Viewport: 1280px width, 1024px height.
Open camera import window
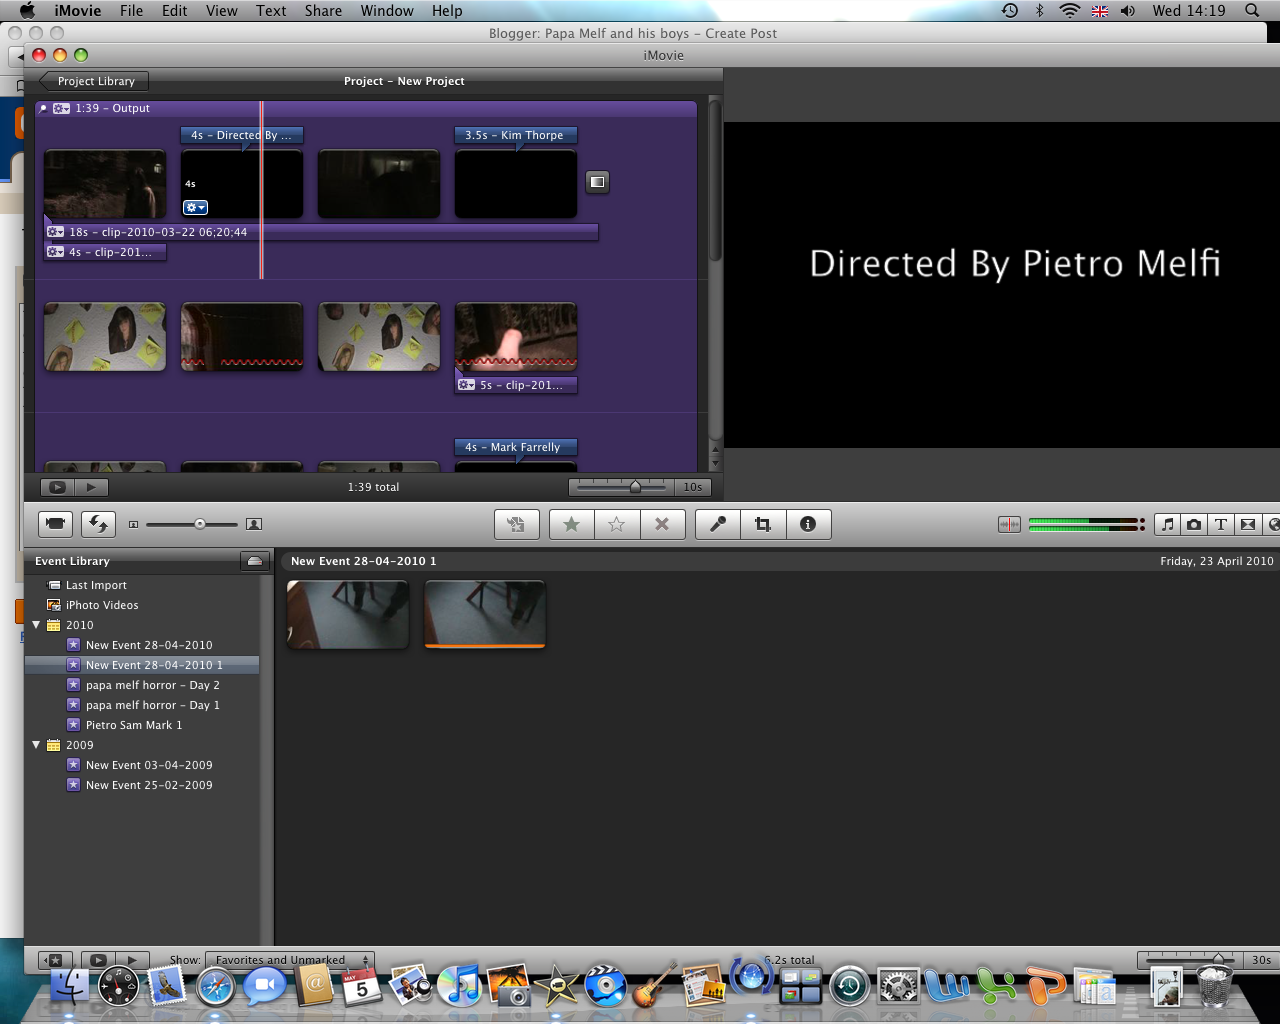[56, 524]
